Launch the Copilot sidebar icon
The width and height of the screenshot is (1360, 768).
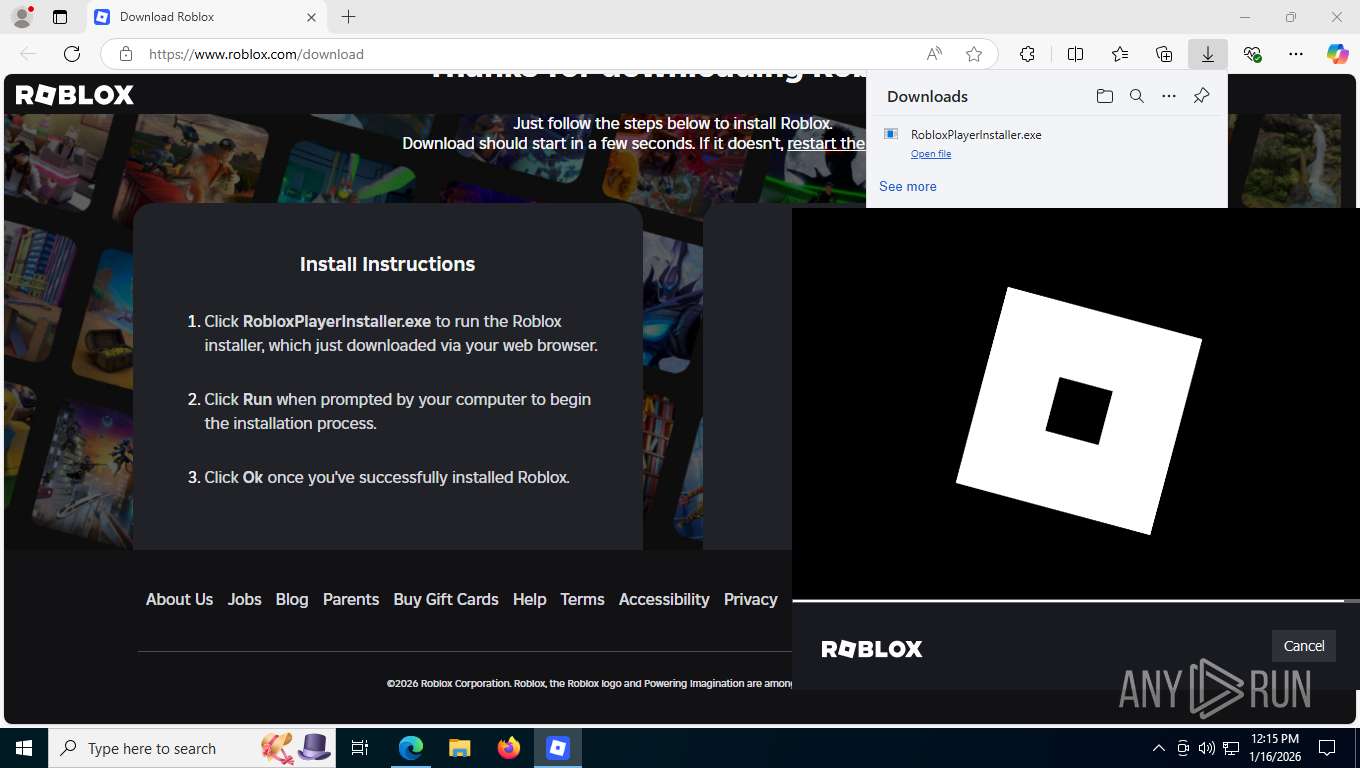(x=1338, y=54)
